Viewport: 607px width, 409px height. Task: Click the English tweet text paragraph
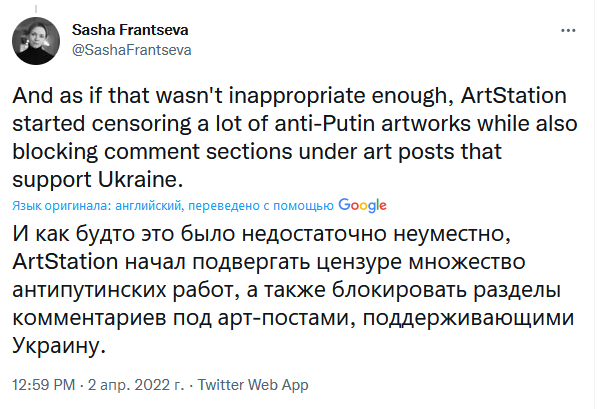pyautogui.click(x=290, y=138)
